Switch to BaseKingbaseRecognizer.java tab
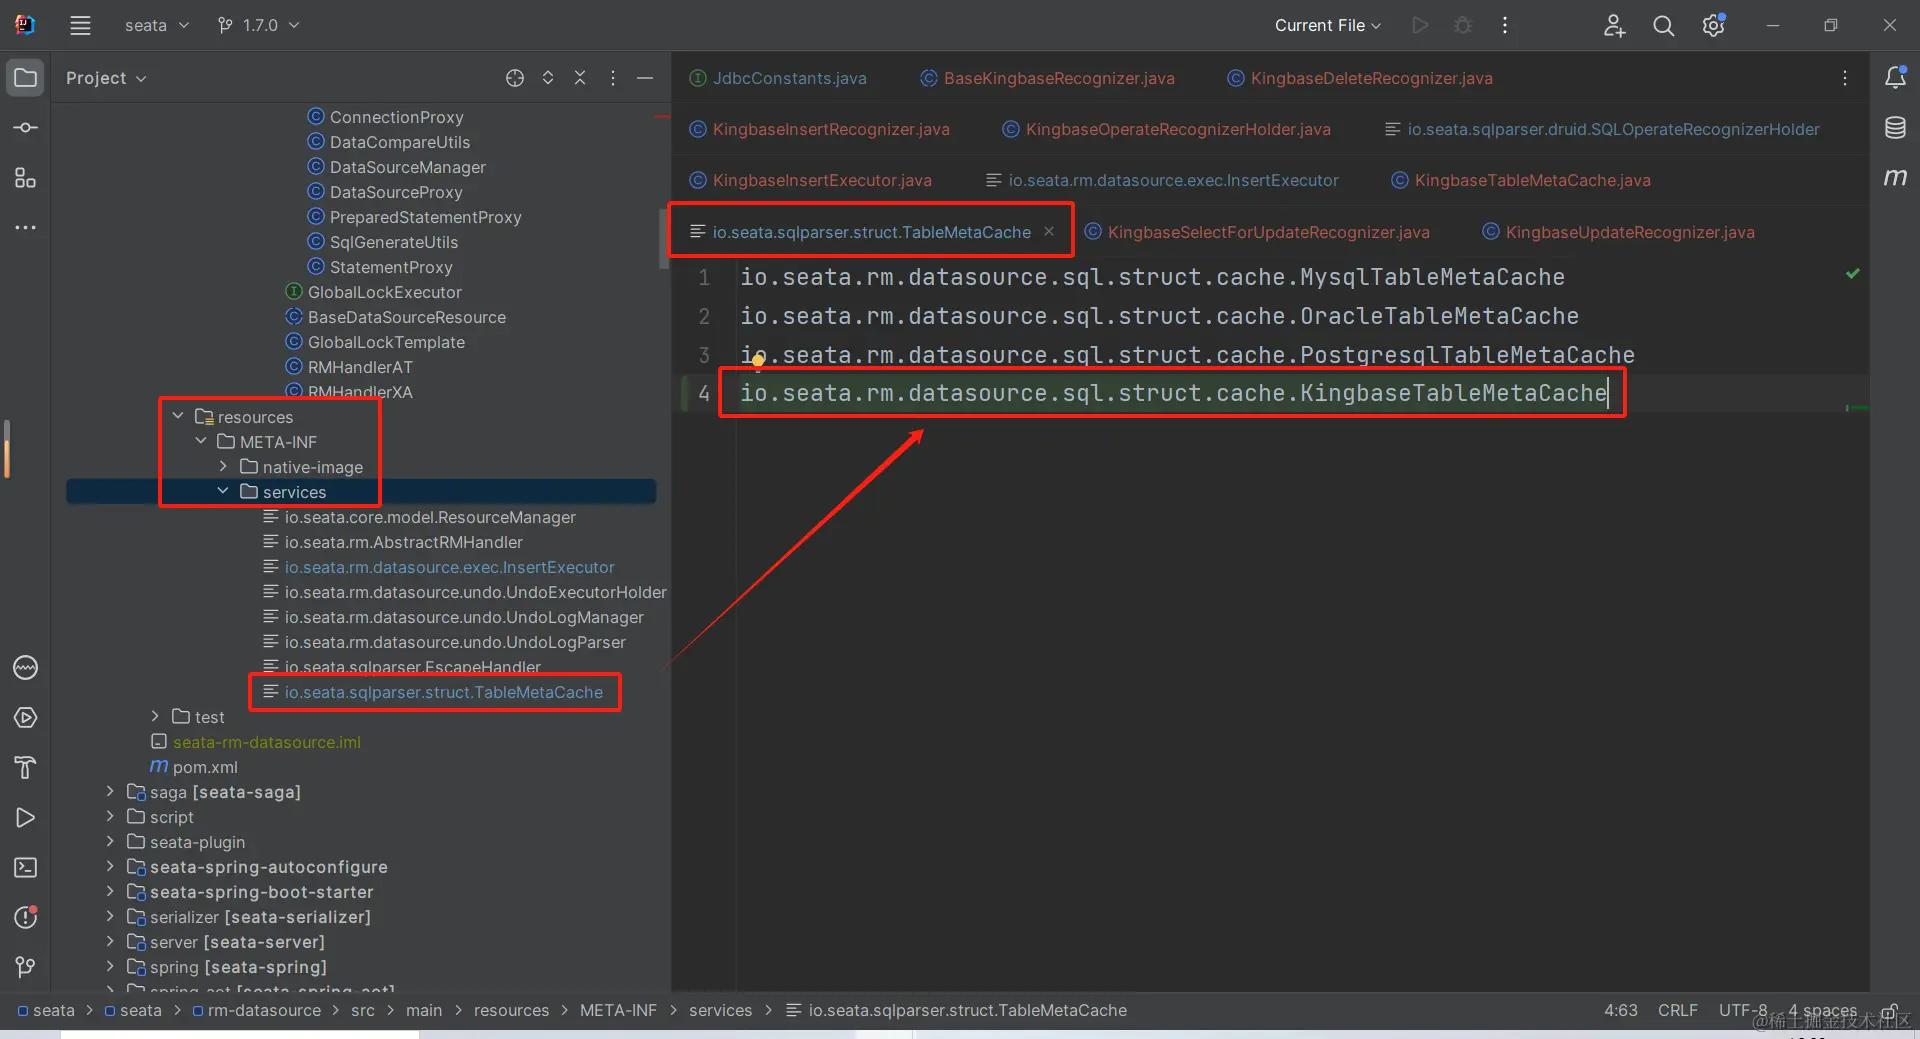This screenshot has height=1039, width=1920. click(1048, 78)
